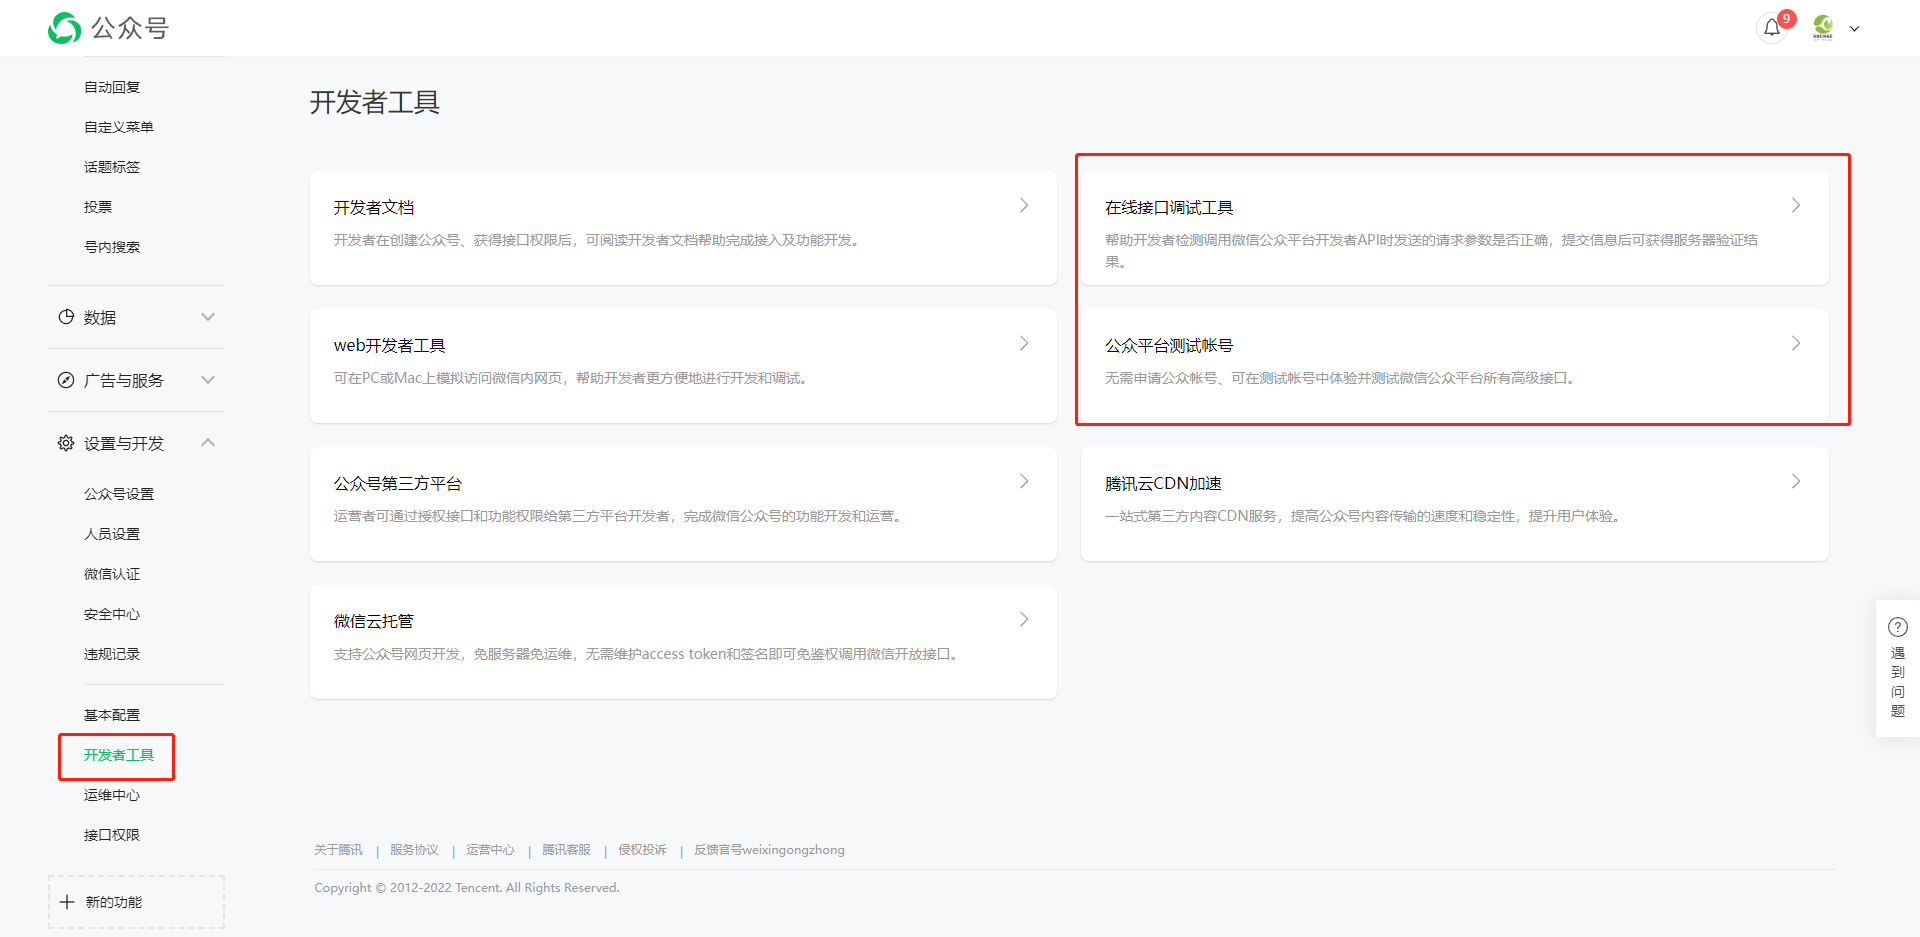This screenshot has width=1920, height=937.
Task: Click the account avatar icon
Action: click(x=1823, y=28)
